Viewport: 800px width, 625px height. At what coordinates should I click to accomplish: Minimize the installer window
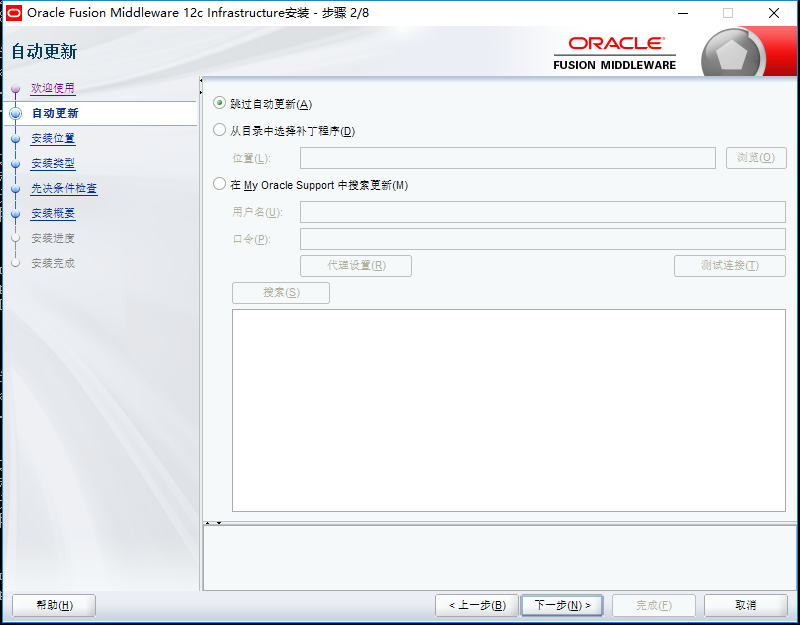coord(683,13)
